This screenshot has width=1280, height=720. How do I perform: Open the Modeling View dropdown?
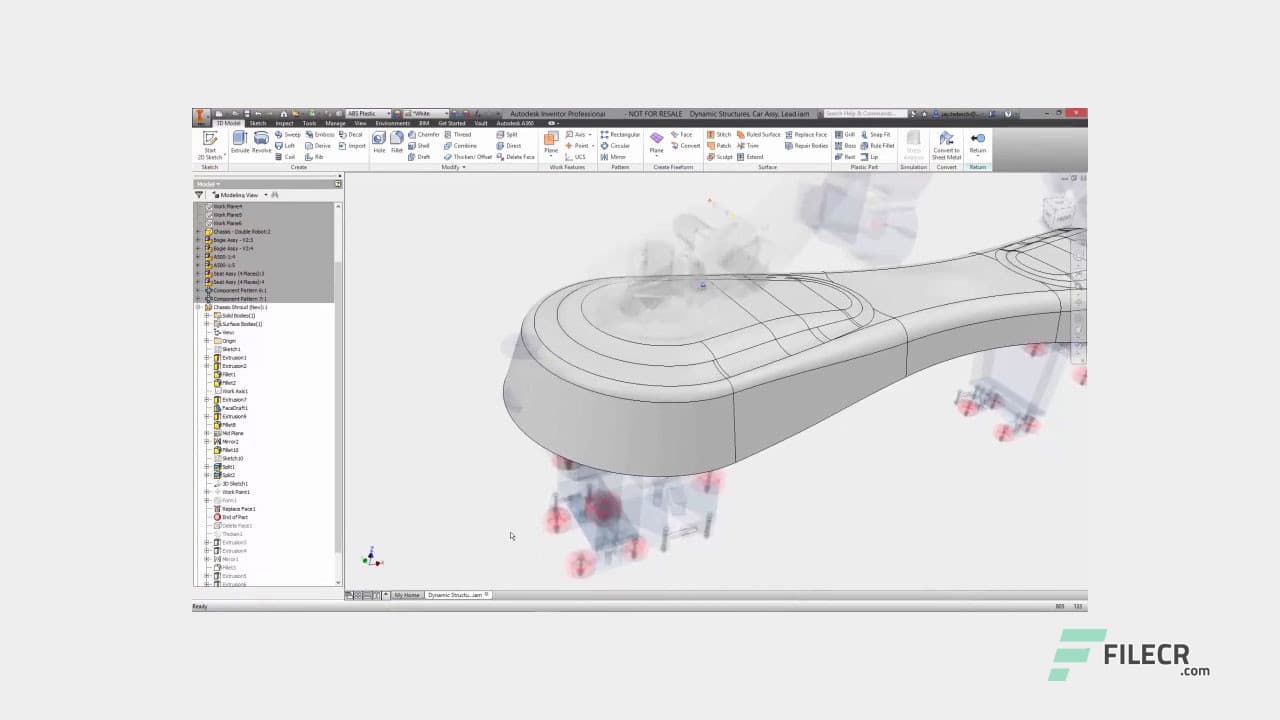pyautogui.click(x=265, y=195)
